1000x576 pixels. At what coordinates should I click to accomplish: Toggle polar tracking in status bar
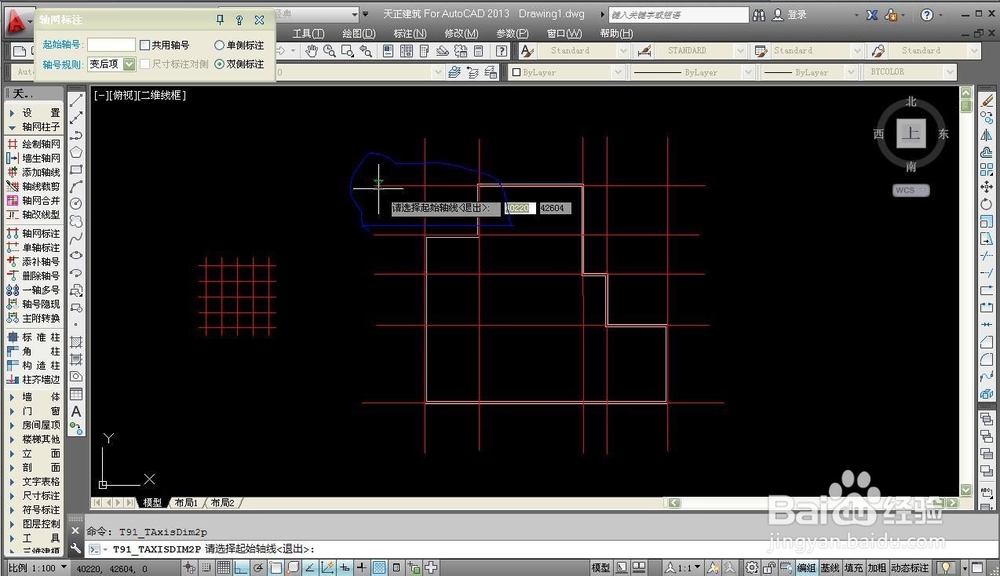[258, 567]
